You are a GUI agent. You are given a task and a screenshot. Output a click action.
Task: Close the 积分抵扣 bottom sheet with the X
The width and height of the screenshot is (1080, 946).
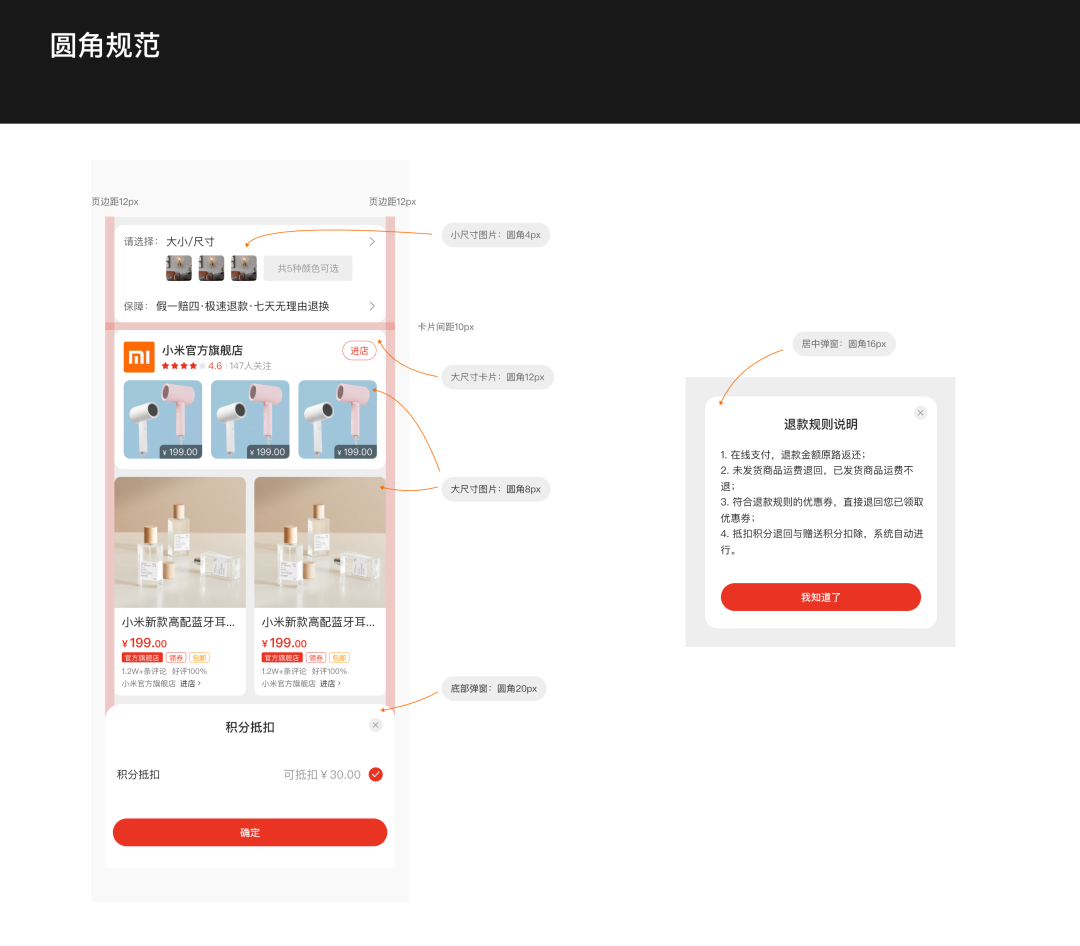(x=376, y=725)
